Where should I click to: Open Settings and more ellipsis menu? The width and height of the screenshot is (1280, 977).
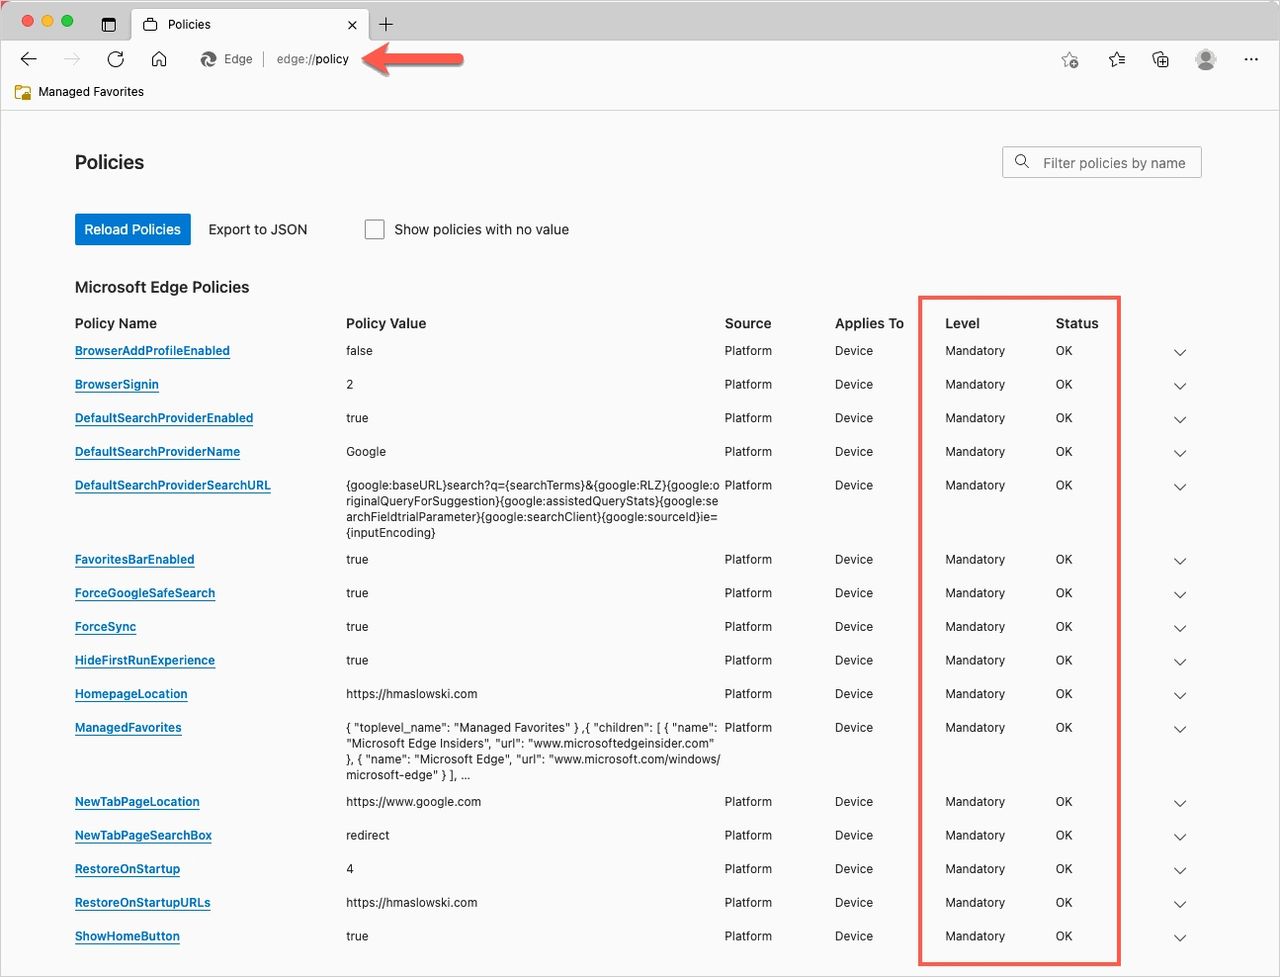tap(1251, 60)
